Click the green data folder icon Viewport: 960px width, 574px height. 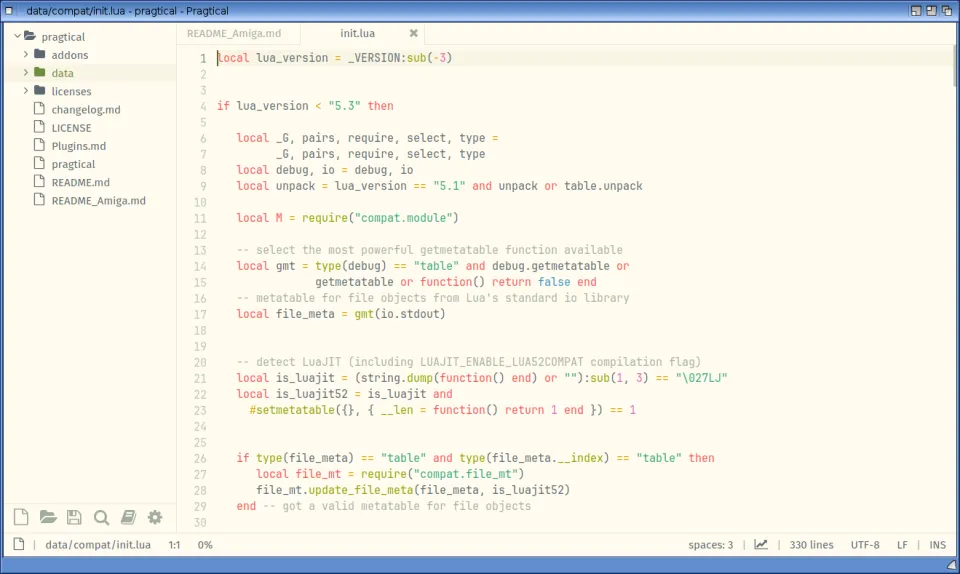point(40,72)
